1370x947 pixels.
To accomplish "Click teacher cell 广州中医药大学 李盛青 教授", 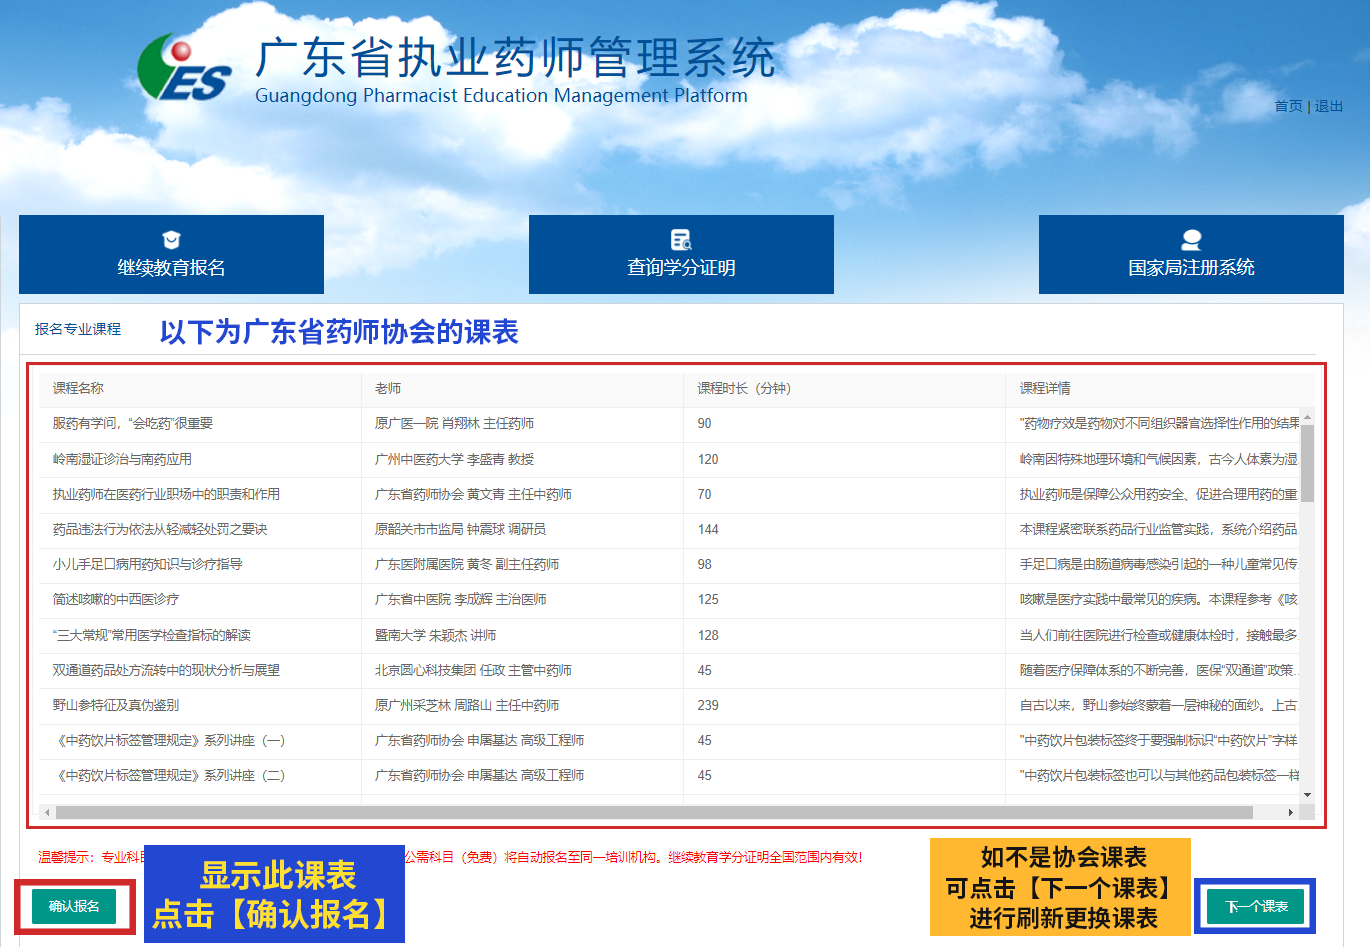I will click(x=454, y=459).
